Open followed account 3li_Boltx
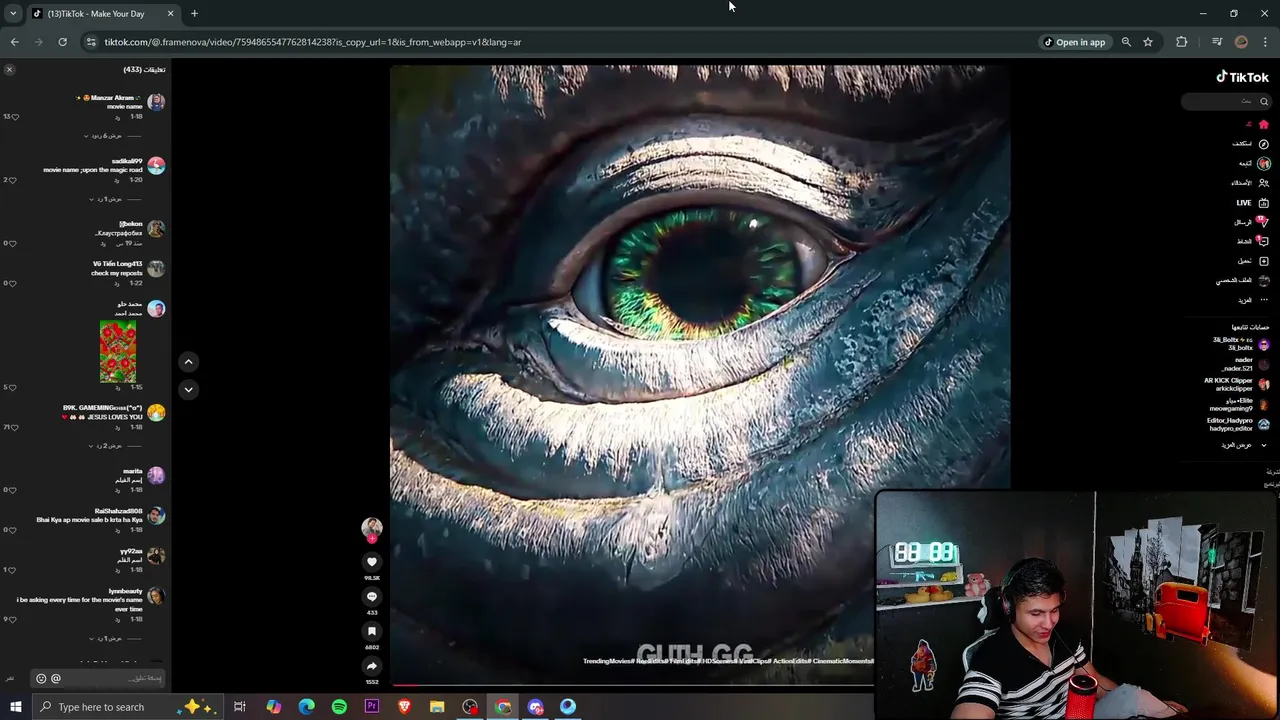Viewport: 1280px width, 720px height. pos(1240,344)
